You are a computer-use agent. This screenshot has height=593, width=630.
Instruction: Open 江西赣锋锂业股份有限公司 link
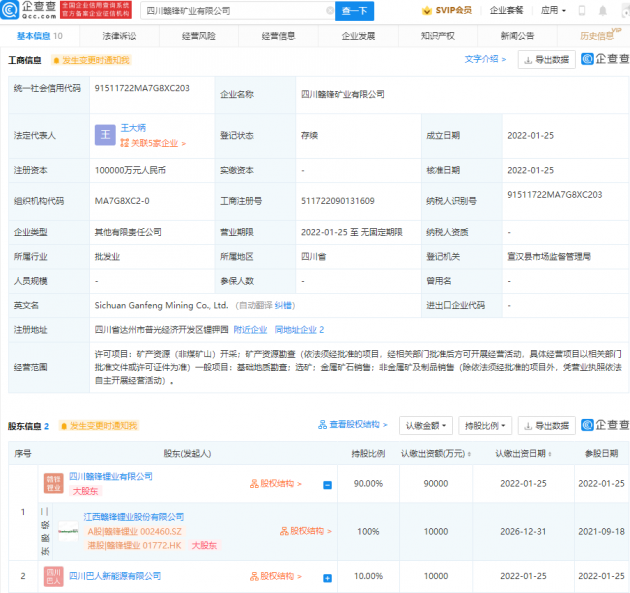point(134,517)
